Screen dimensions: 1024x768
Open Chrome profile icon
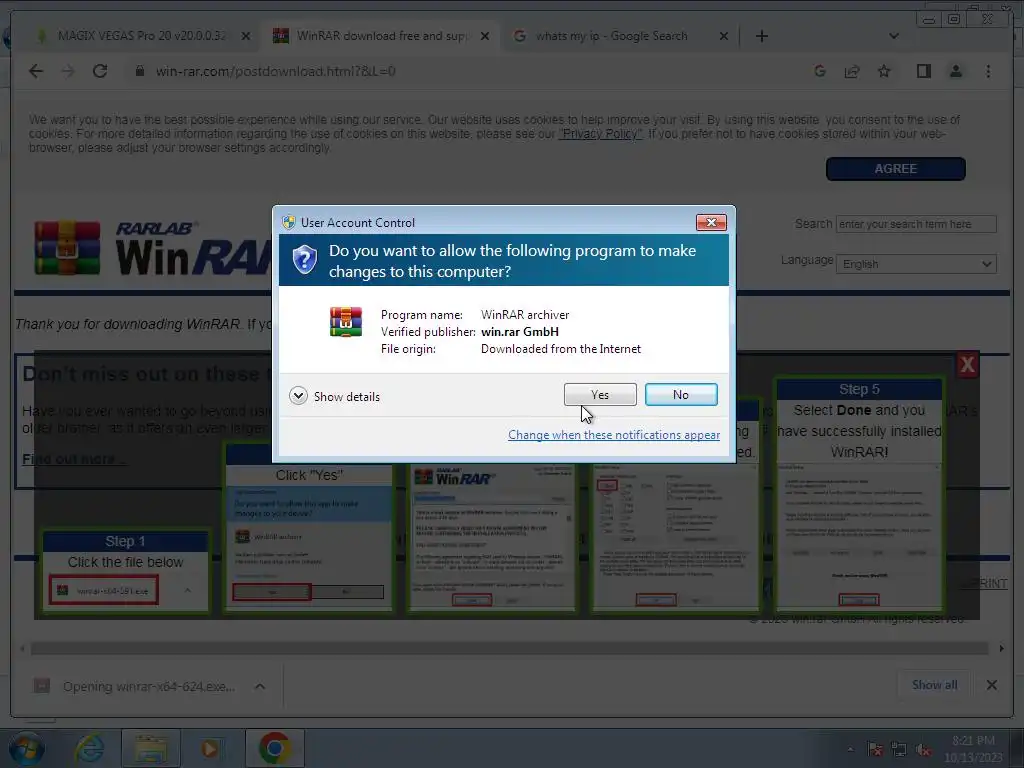(955, 71)
